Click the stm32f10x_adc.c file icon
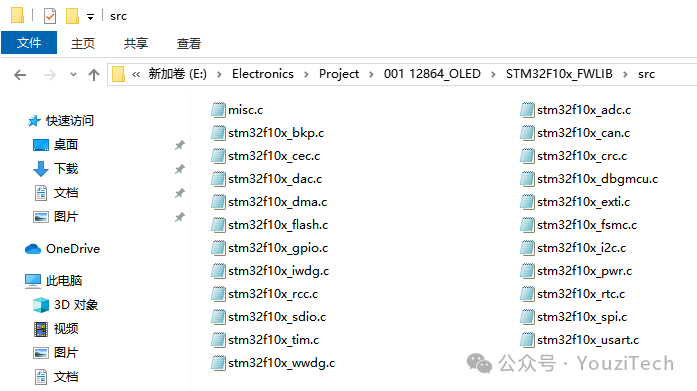The image size is (697, 391). (527, 110)
